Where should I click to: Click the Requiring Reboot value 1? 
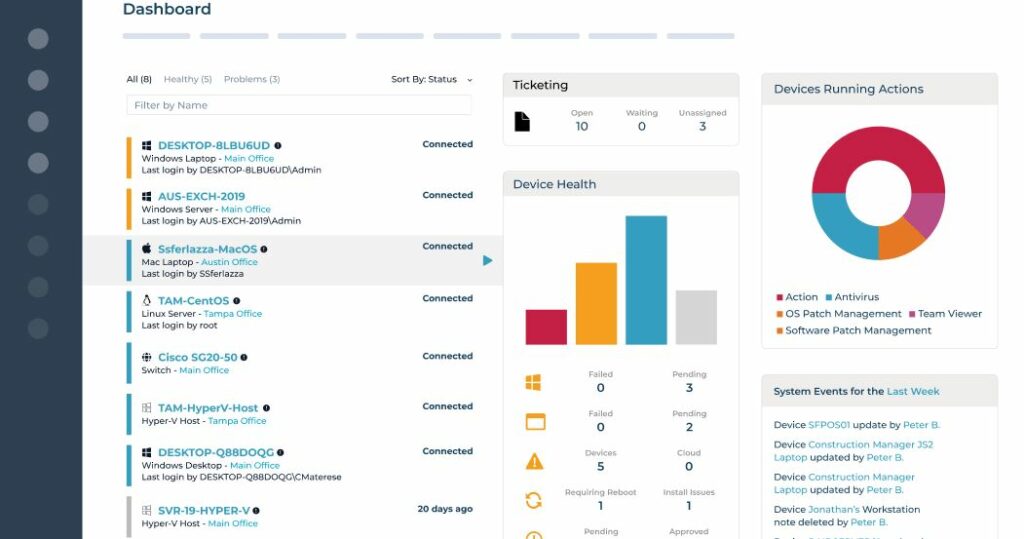[600, 506]
